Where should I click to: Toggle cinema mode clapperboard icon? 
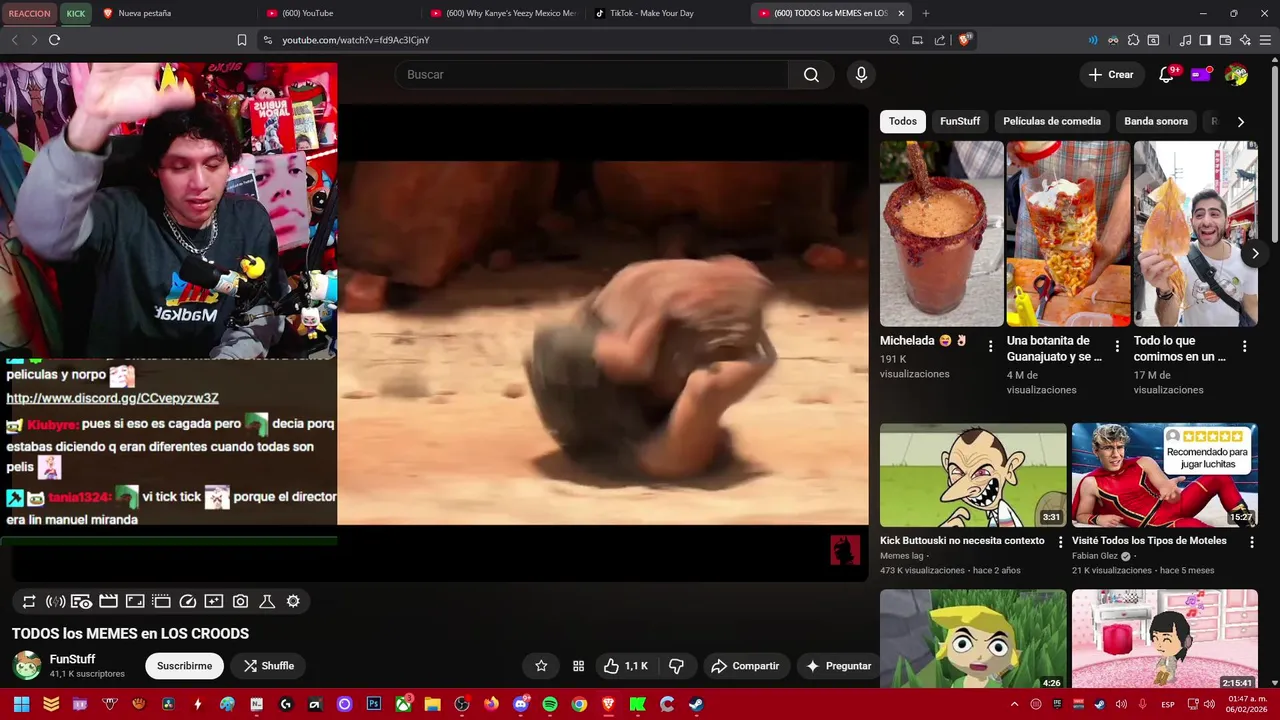coord(108,601)
